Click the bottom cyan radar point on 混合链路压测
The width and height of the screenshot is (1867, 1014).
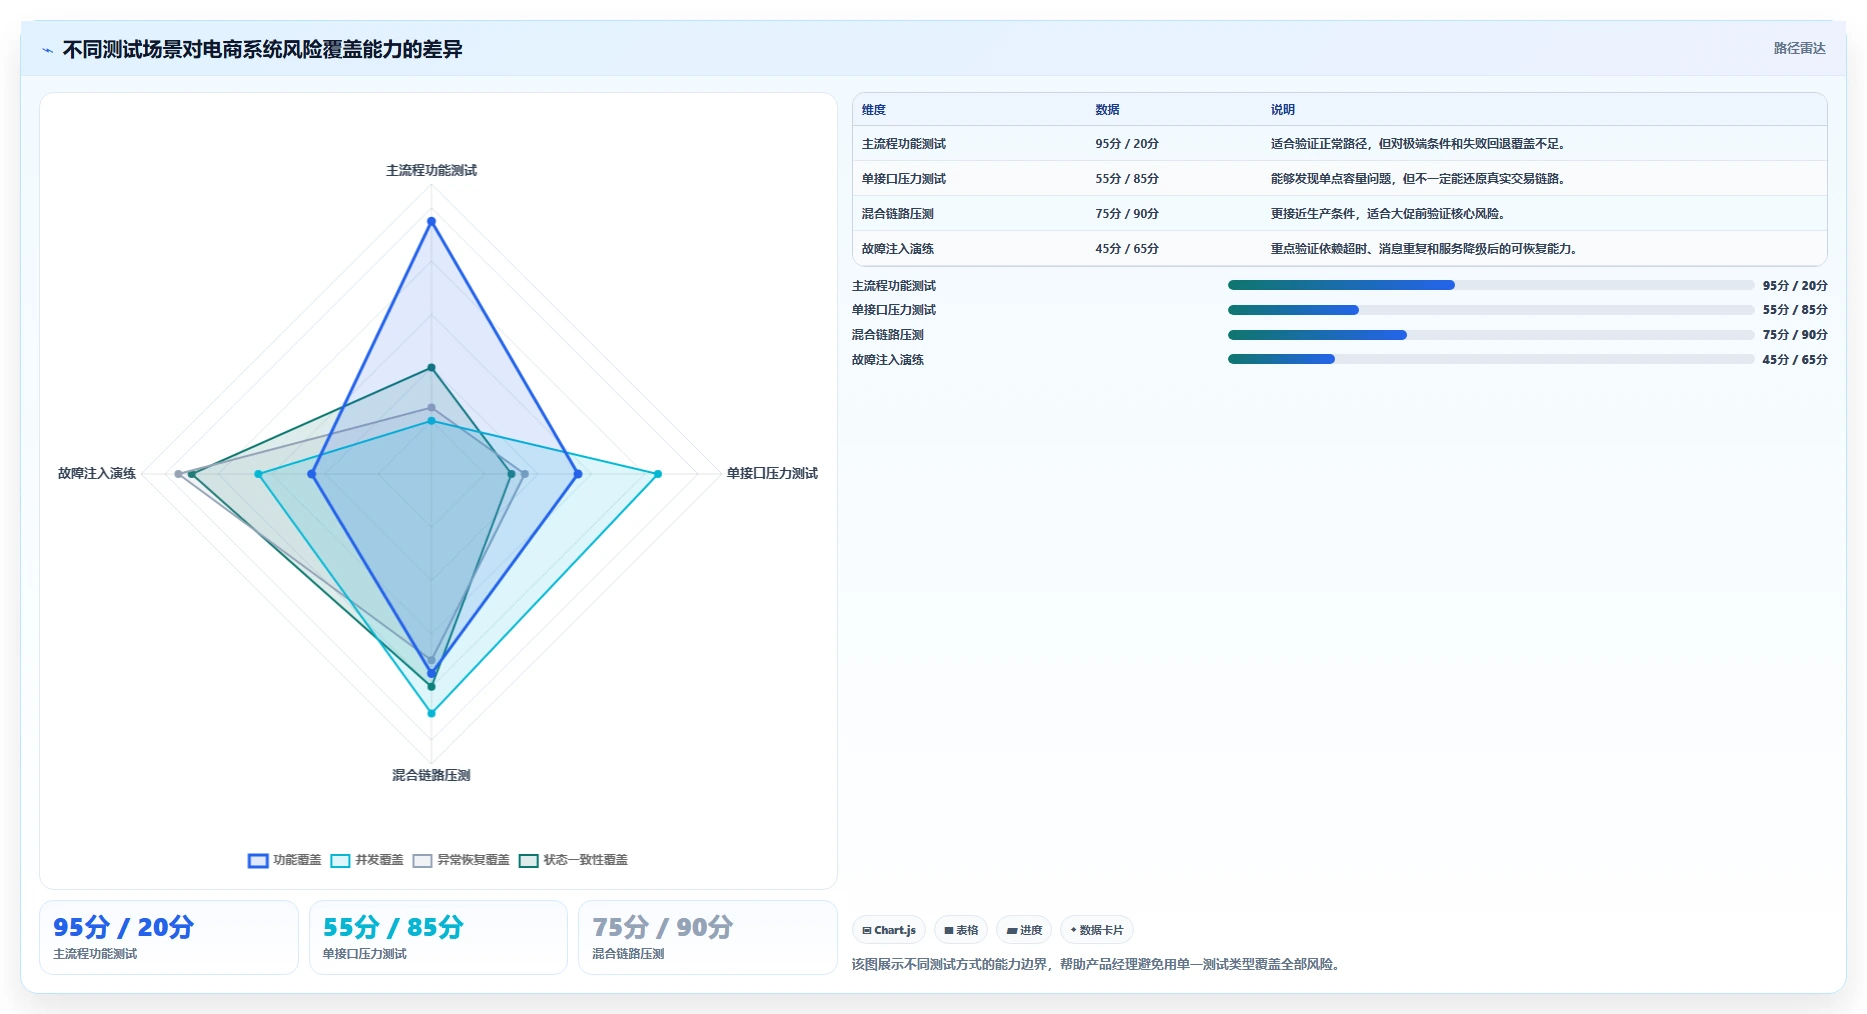coord(432,713)
